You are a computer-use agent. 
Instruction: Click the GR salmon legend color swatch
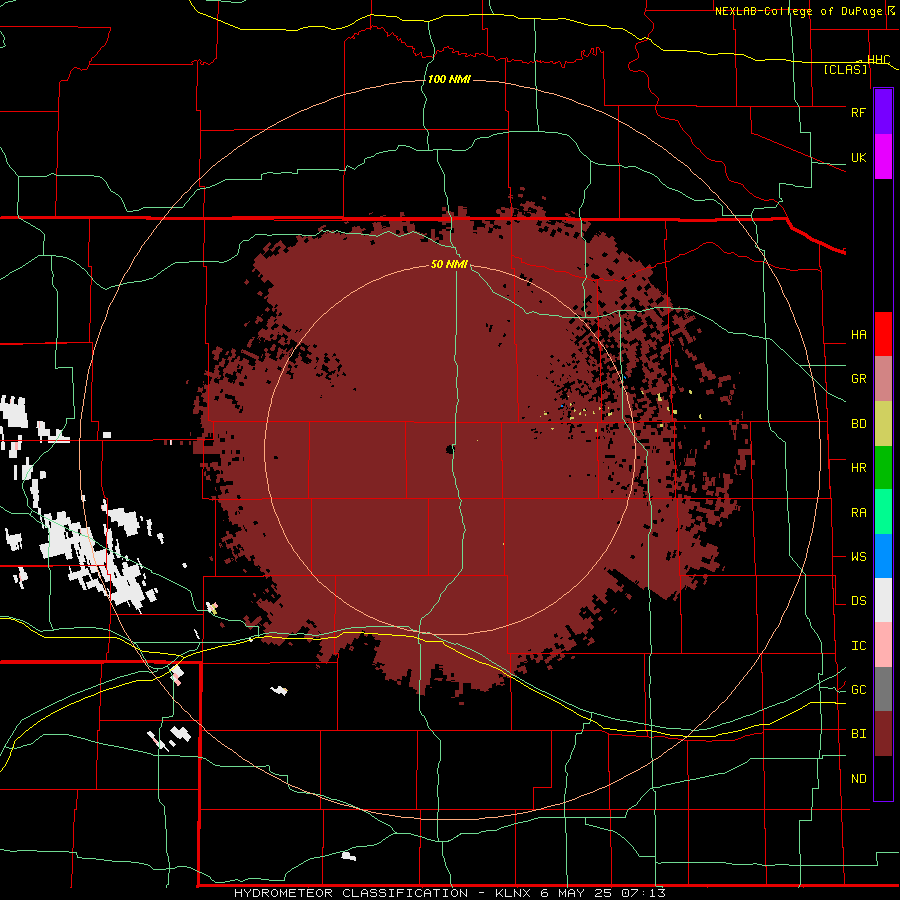click(883, 379)
